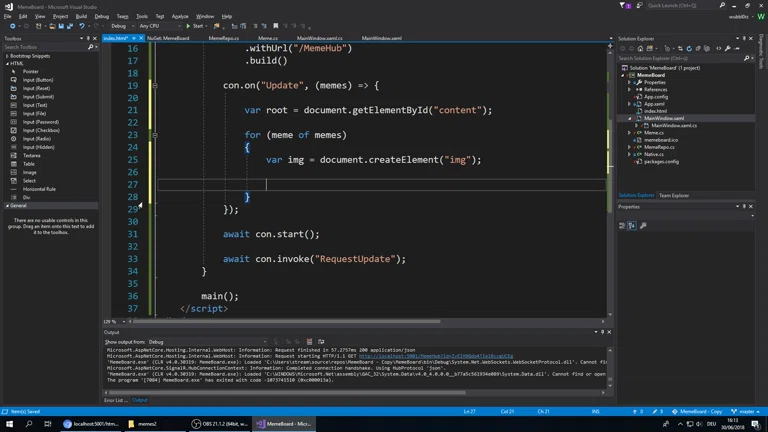
Task: Expand App.xaml node in Solution Explorer
Action: [629, 104]
